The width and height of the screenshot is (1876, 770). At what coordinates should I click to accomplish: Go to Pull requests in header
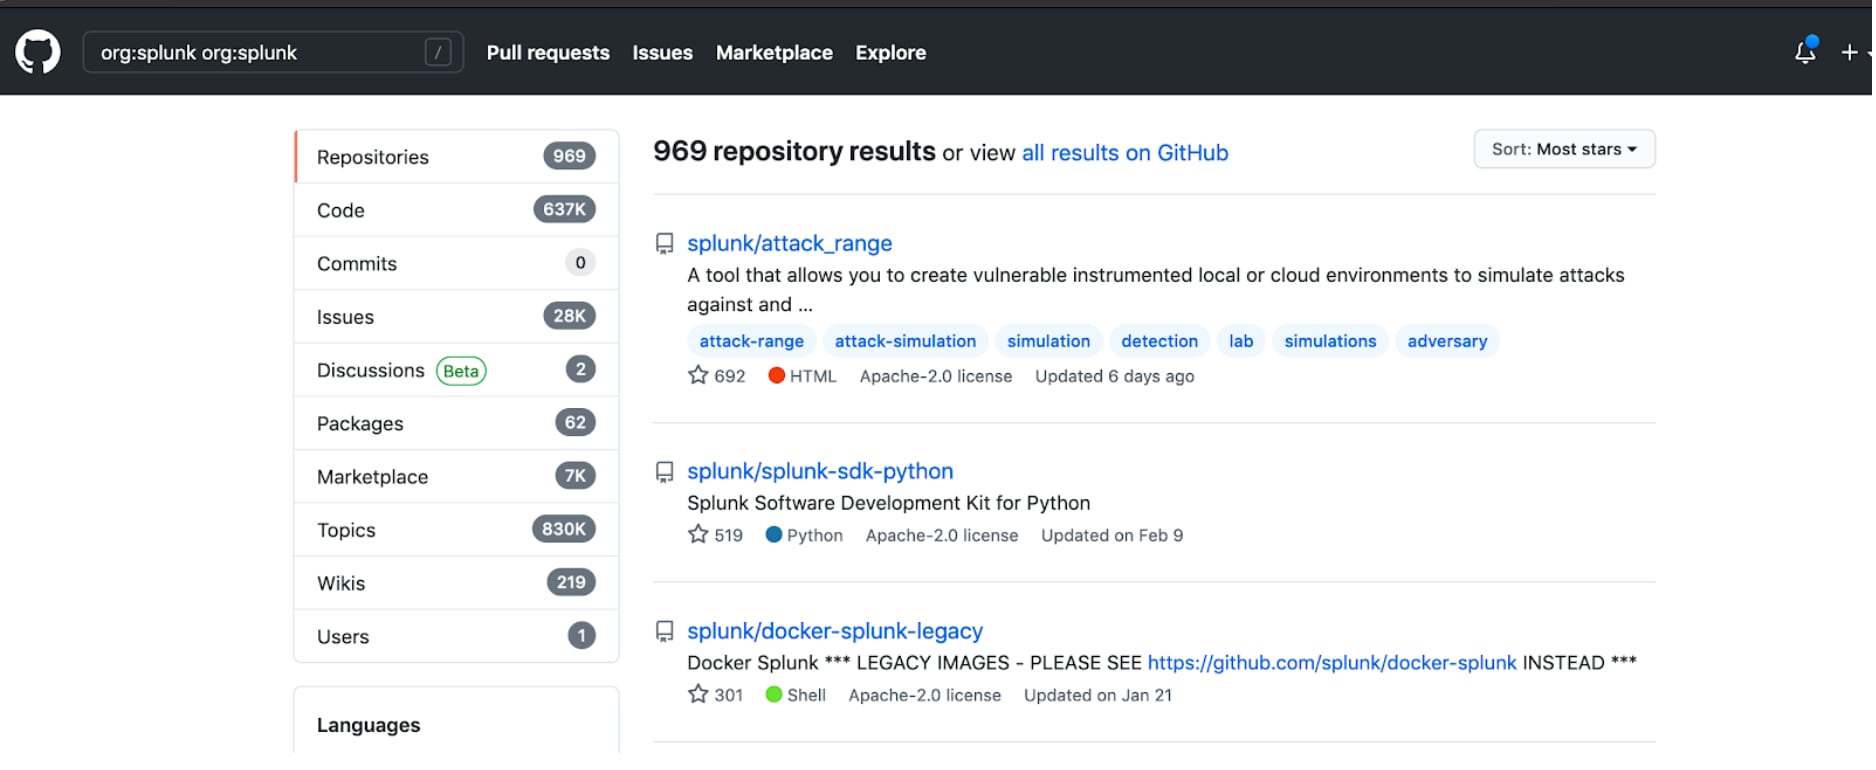[x=548, y=52]
